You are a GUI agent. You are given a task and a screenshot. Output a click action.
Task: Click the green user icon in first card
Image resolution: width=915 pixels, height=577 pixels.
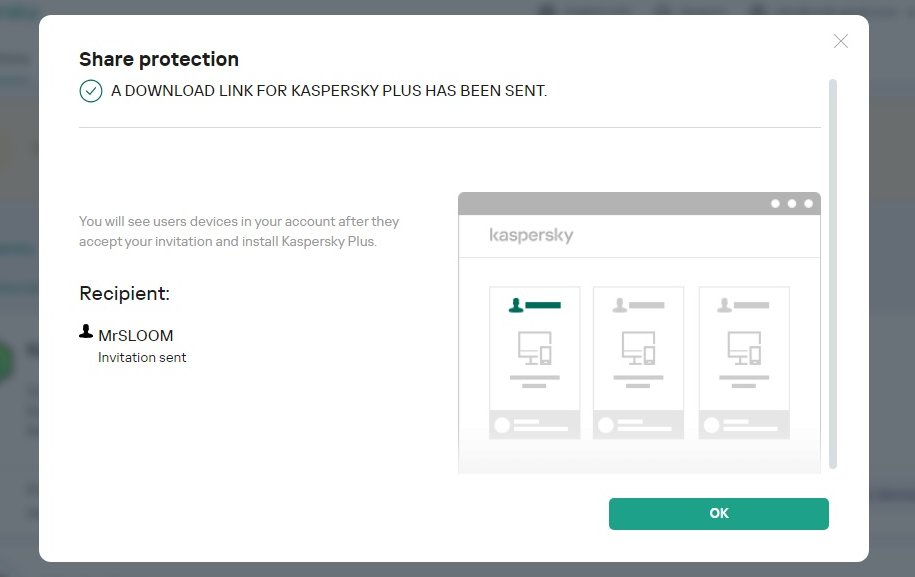point(516,305)
